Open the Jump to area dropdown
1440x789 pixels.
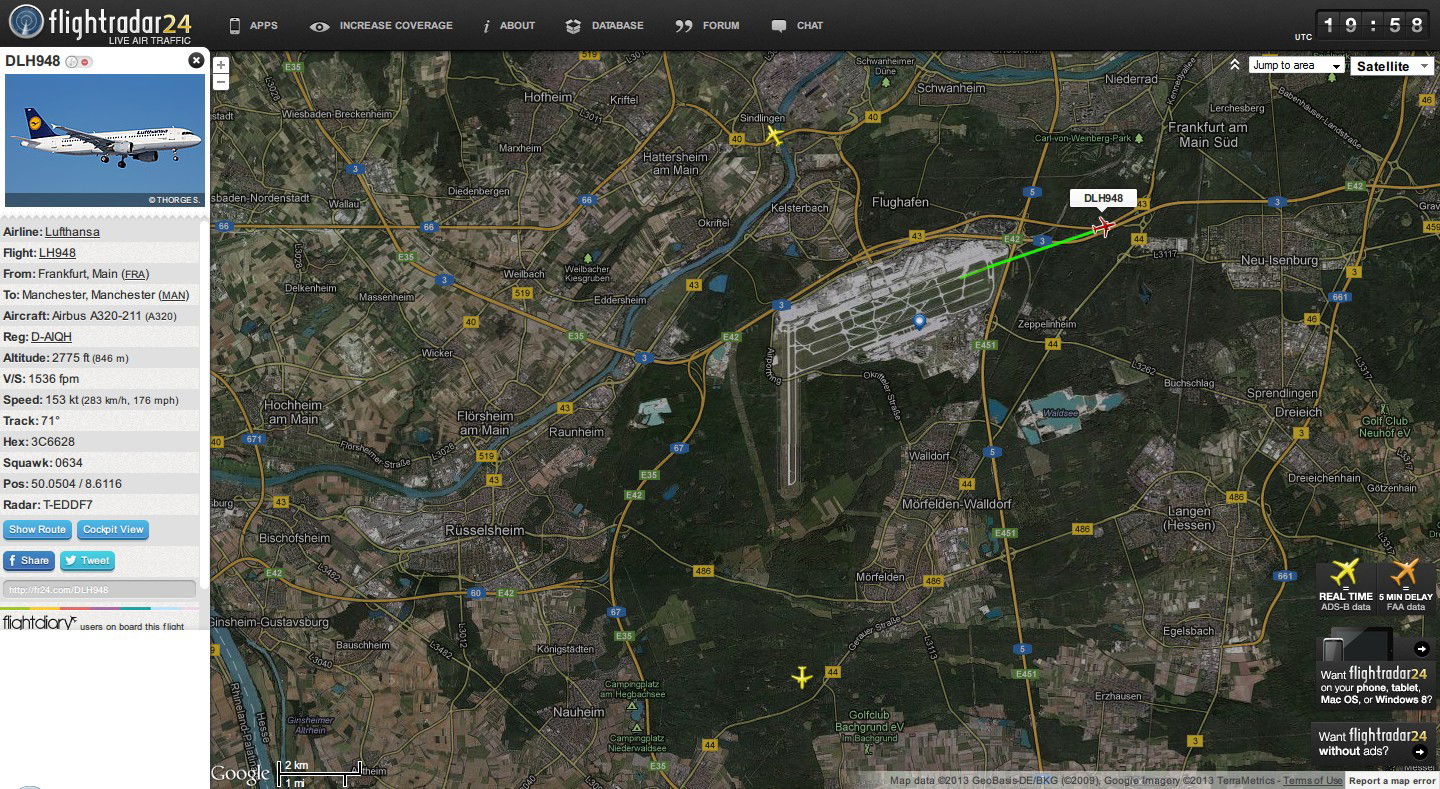pos(1297,65)
